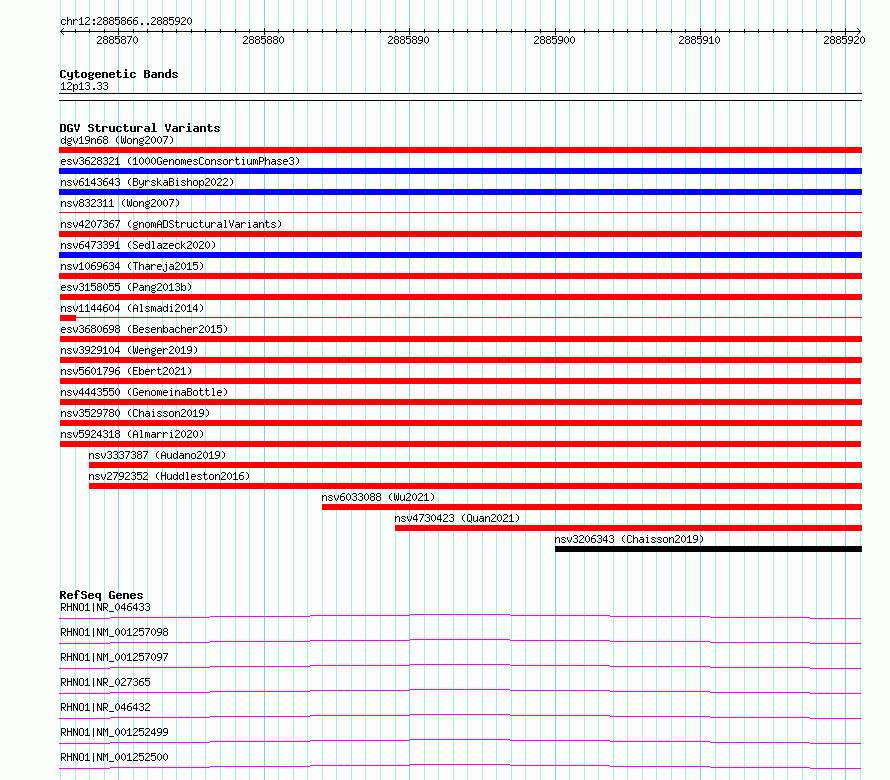This screenshot has height=780, width=890.
Task: Click esv3158055 (Pang2013b) label
Action: [x=126, y=287]
